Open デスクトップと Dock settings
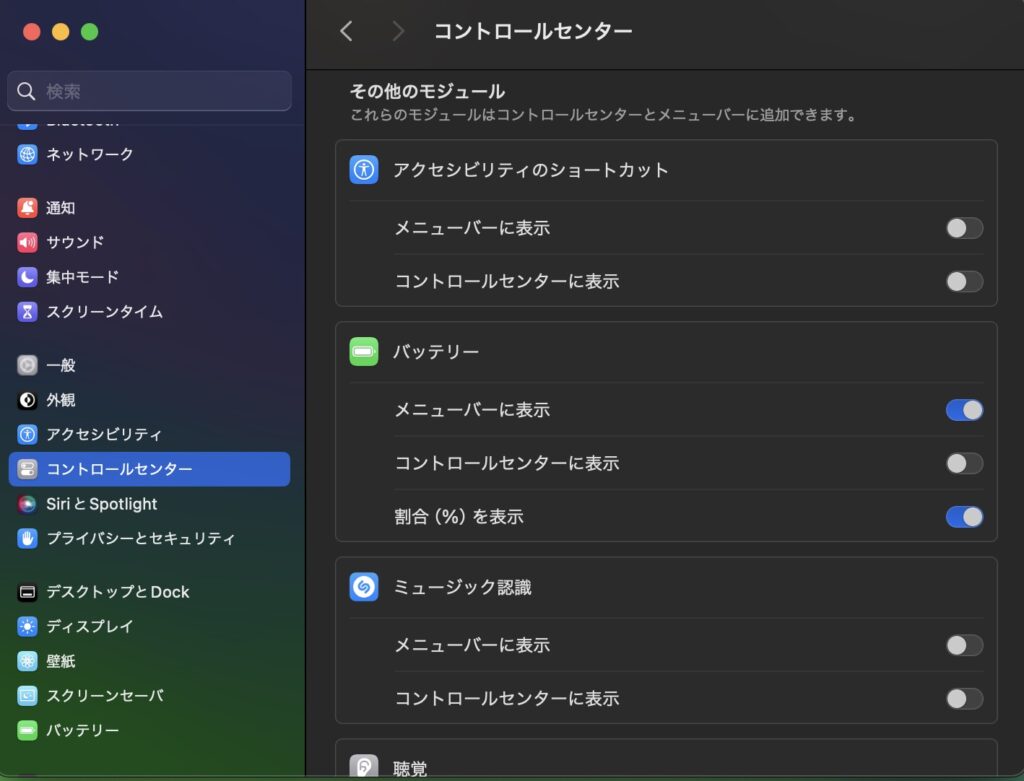 click(117, 592)
